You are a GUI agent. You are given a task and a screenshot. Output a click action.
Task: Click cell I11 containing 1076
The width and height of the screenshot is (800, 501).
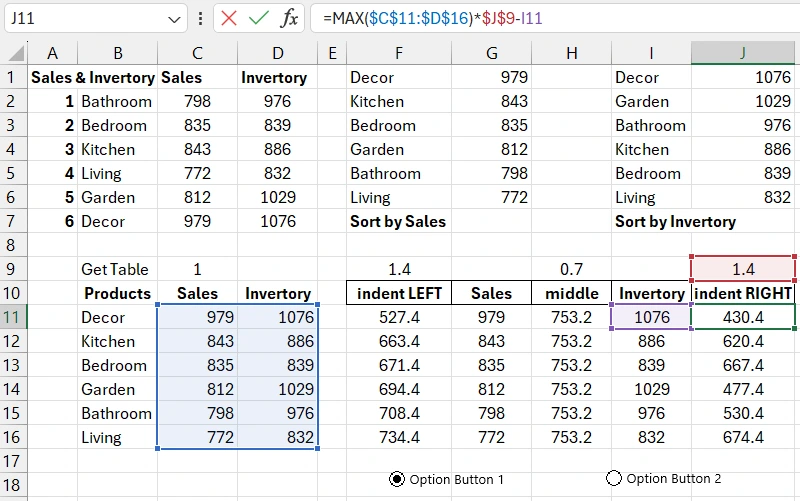tap(651, 317)
